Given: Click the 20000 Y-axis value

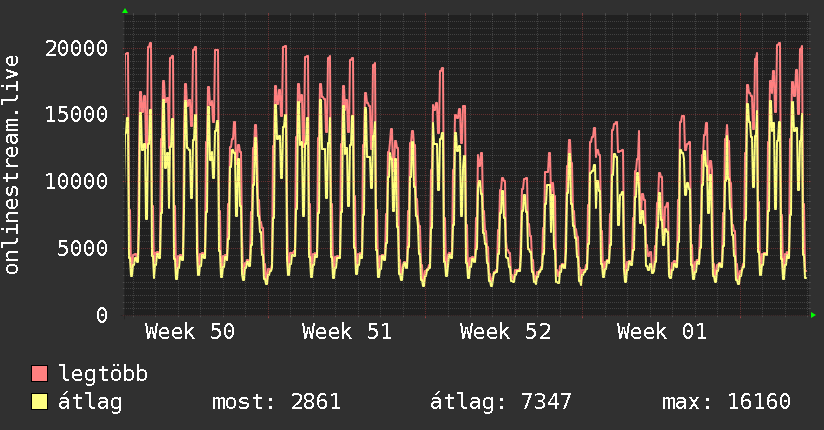Looking at the screenshot, I should [x=77, y=48].
